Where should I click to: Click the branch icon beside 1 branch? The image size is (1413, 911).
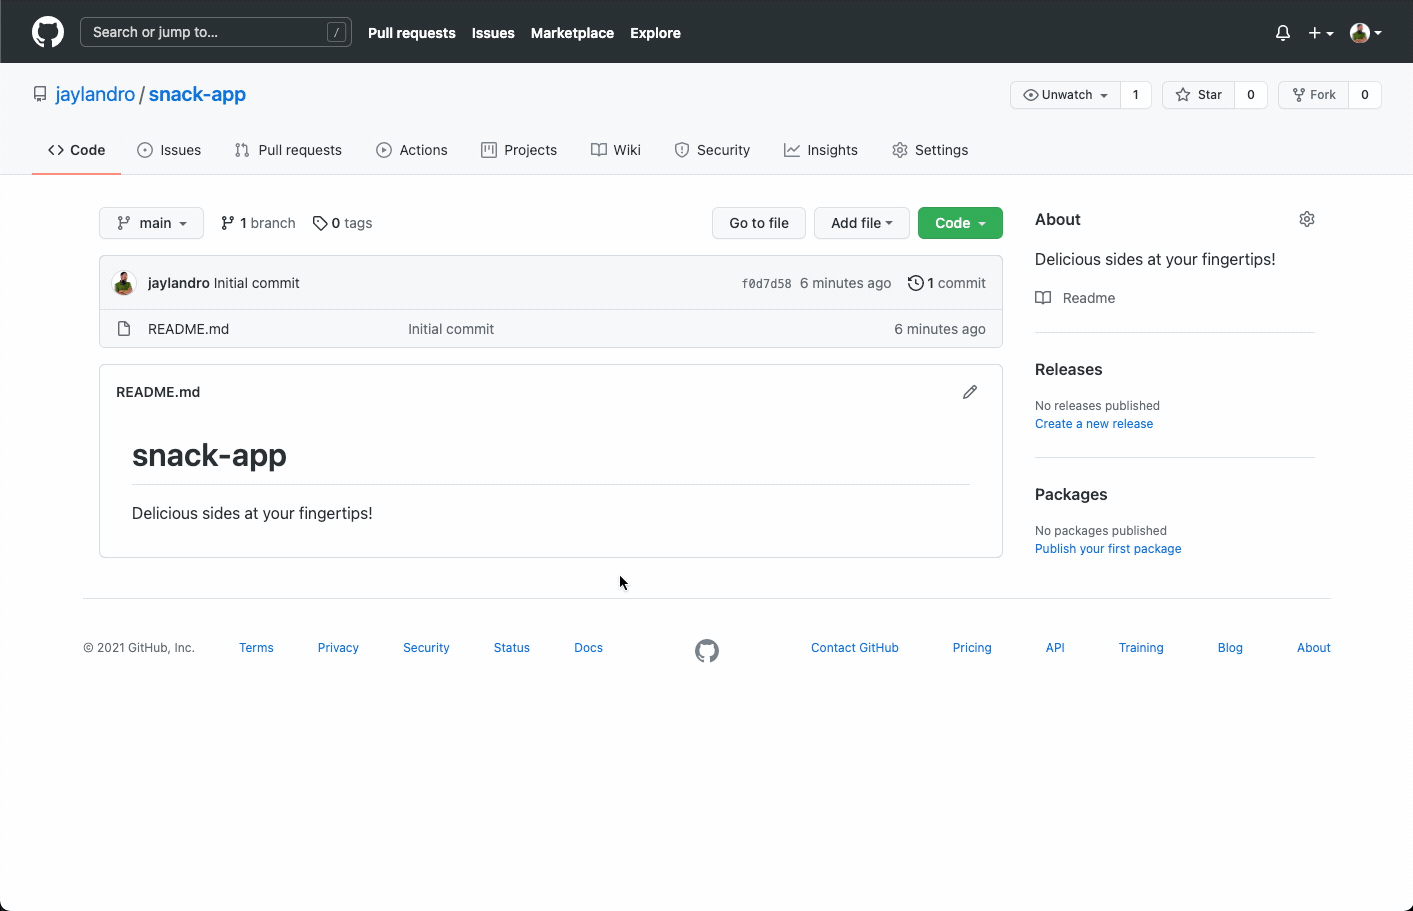coord(228,223)
